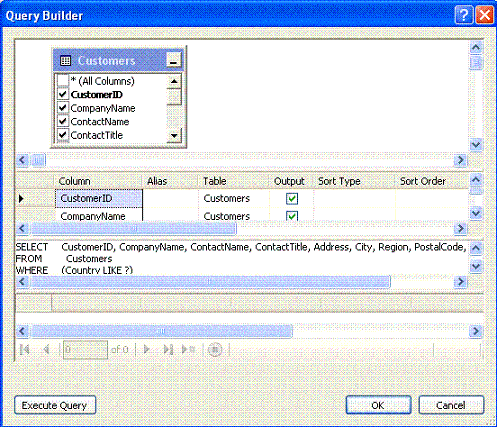Collapse the Customers table with its minimize button

tap(173, 61)
